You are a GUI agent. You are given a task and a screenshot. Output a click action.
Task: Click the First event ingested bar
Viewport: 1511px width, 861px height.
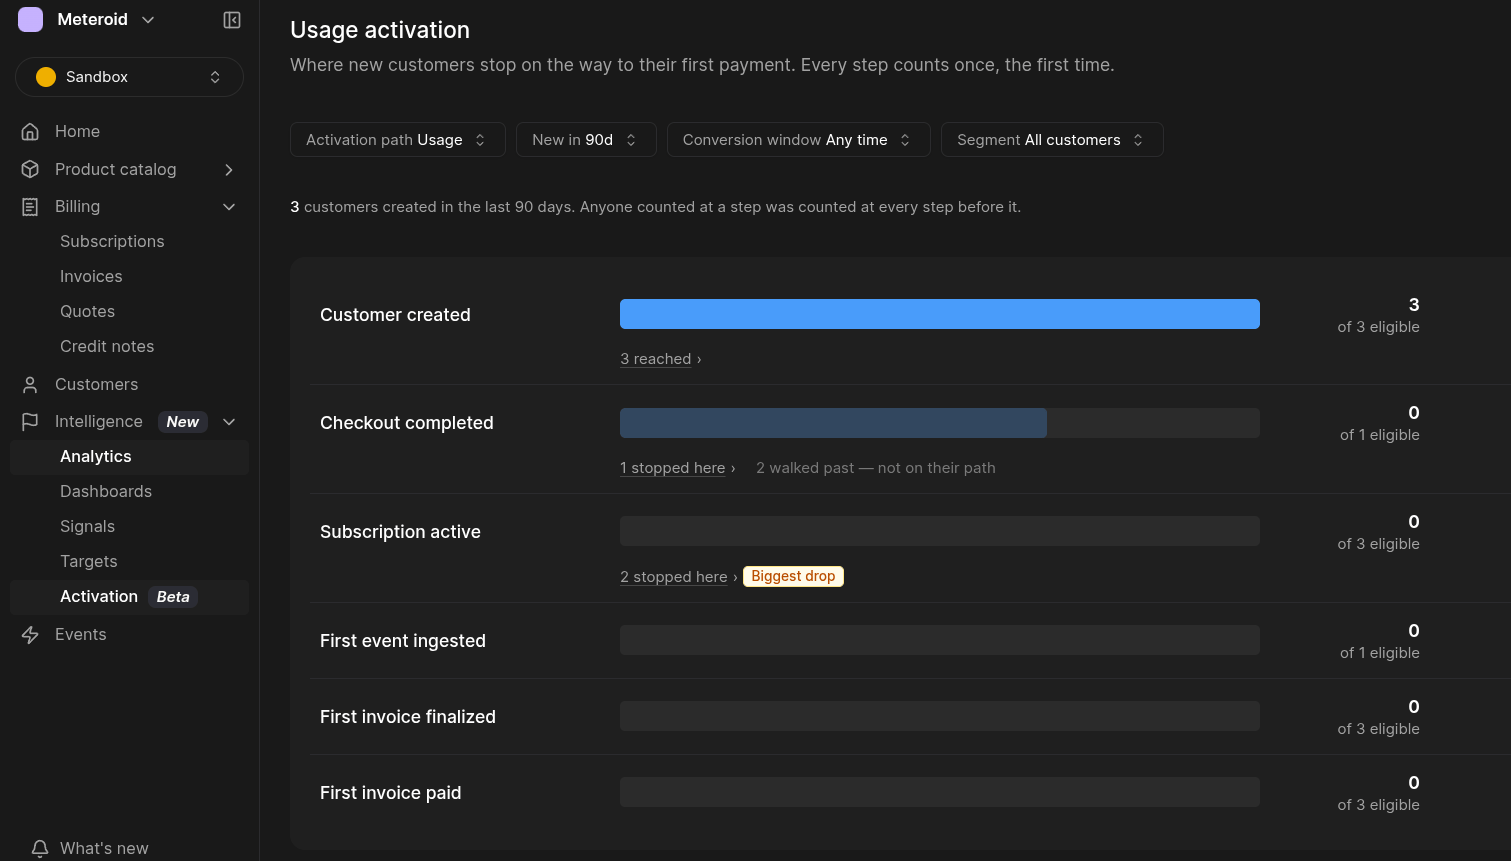pyautogui.click(x=940, y=640)
